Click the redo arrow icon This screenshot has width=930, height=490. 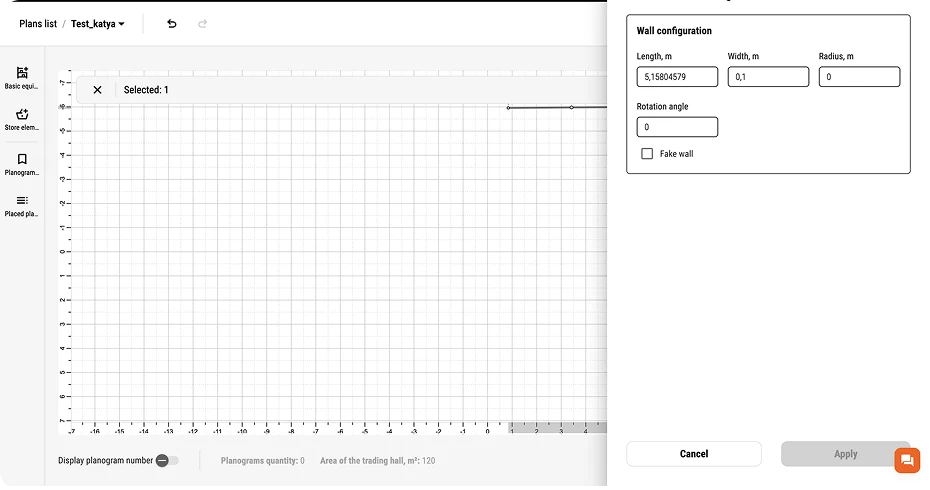coord(203,24)
